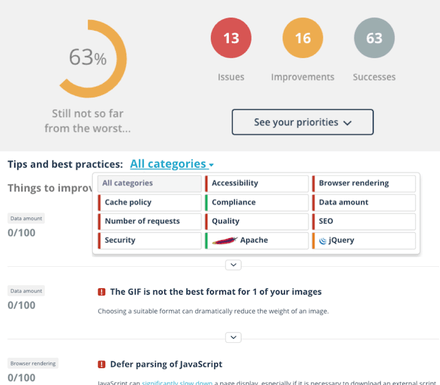Expand details chevron below the GIF issue

(233, 337)
